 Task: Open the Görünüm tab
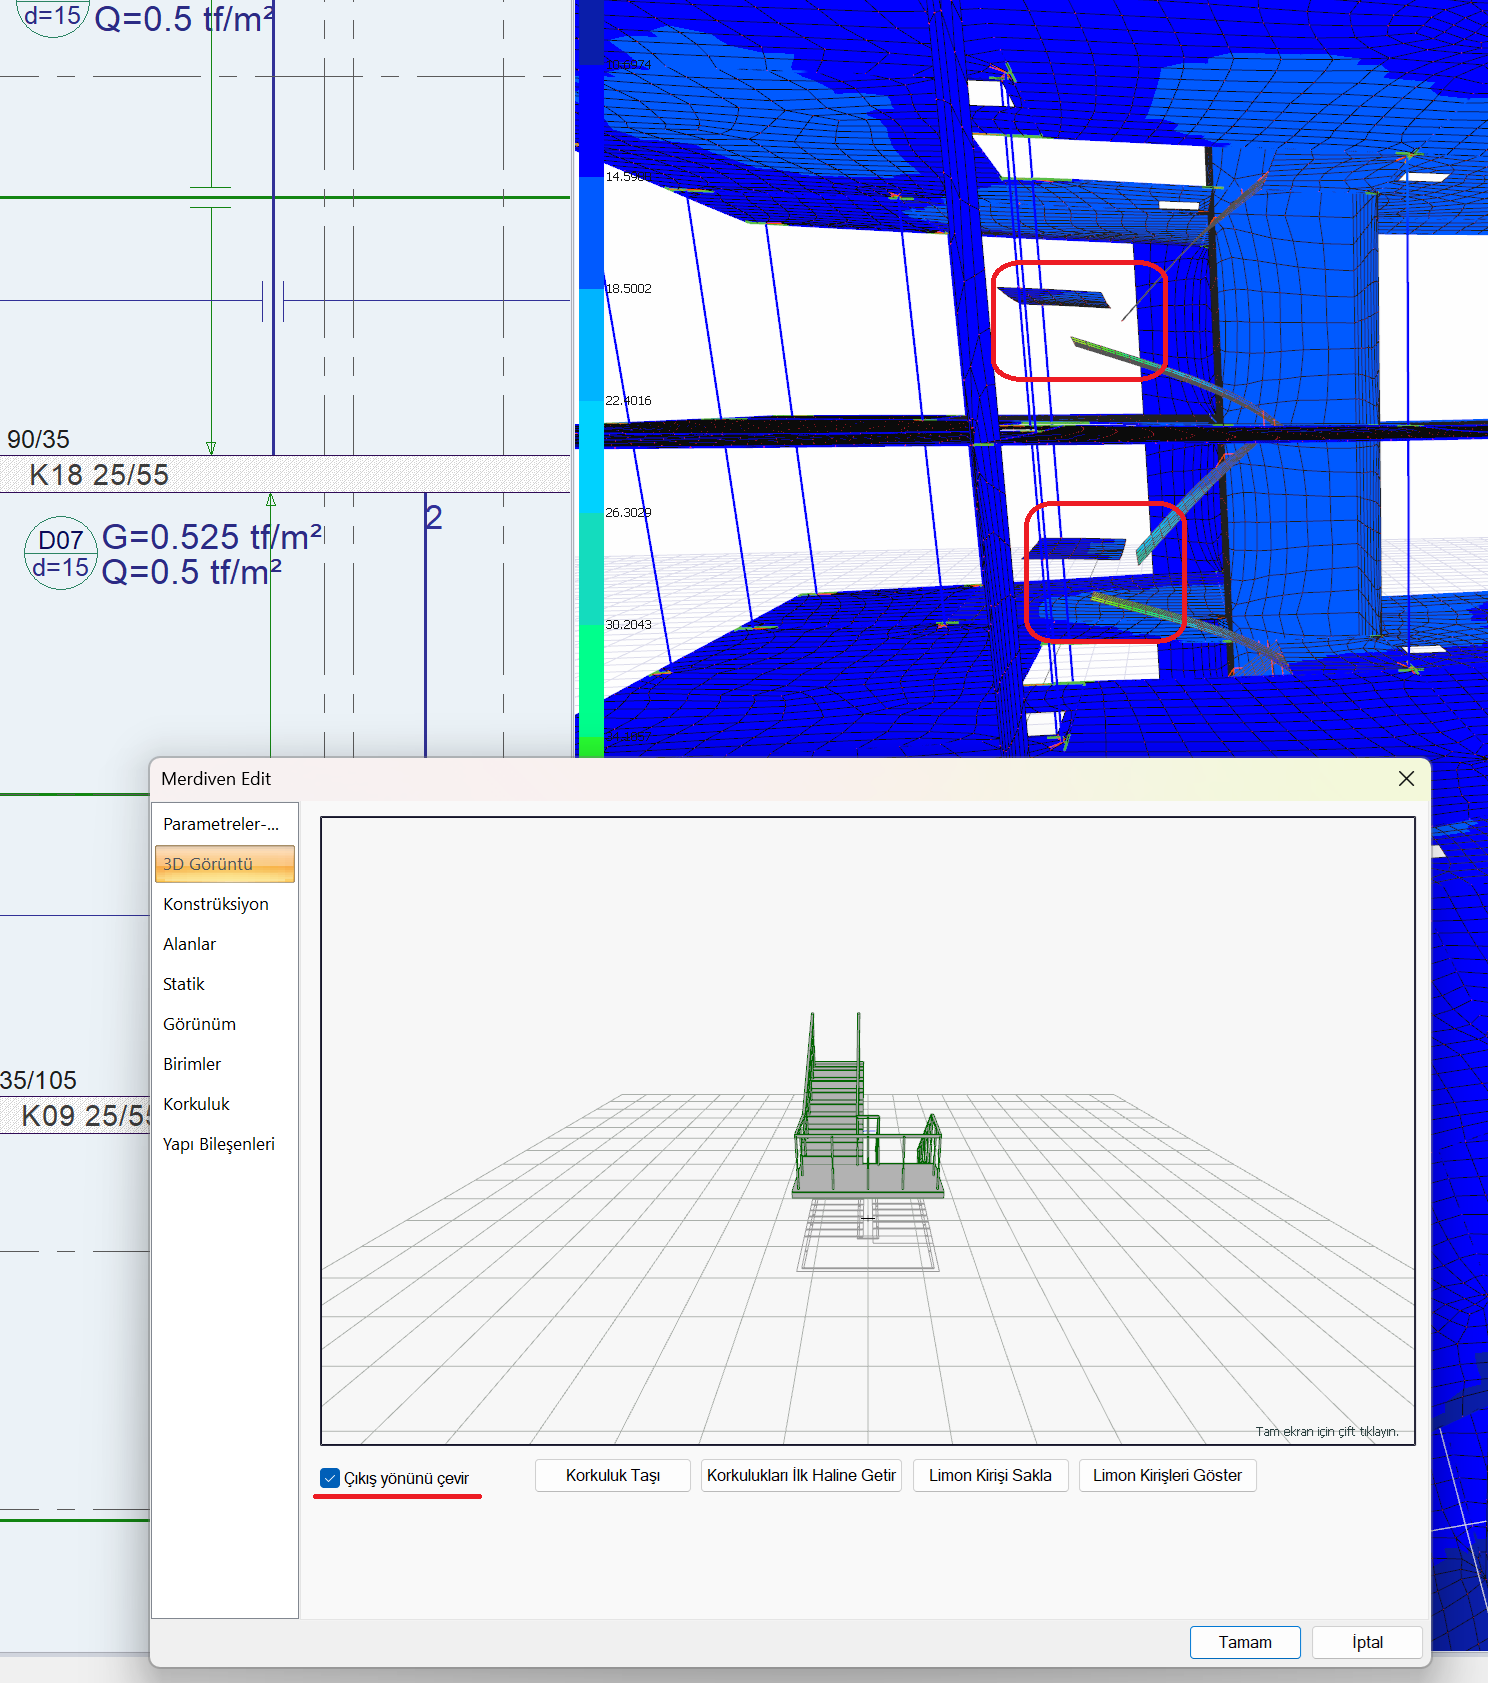(200, 1024)
